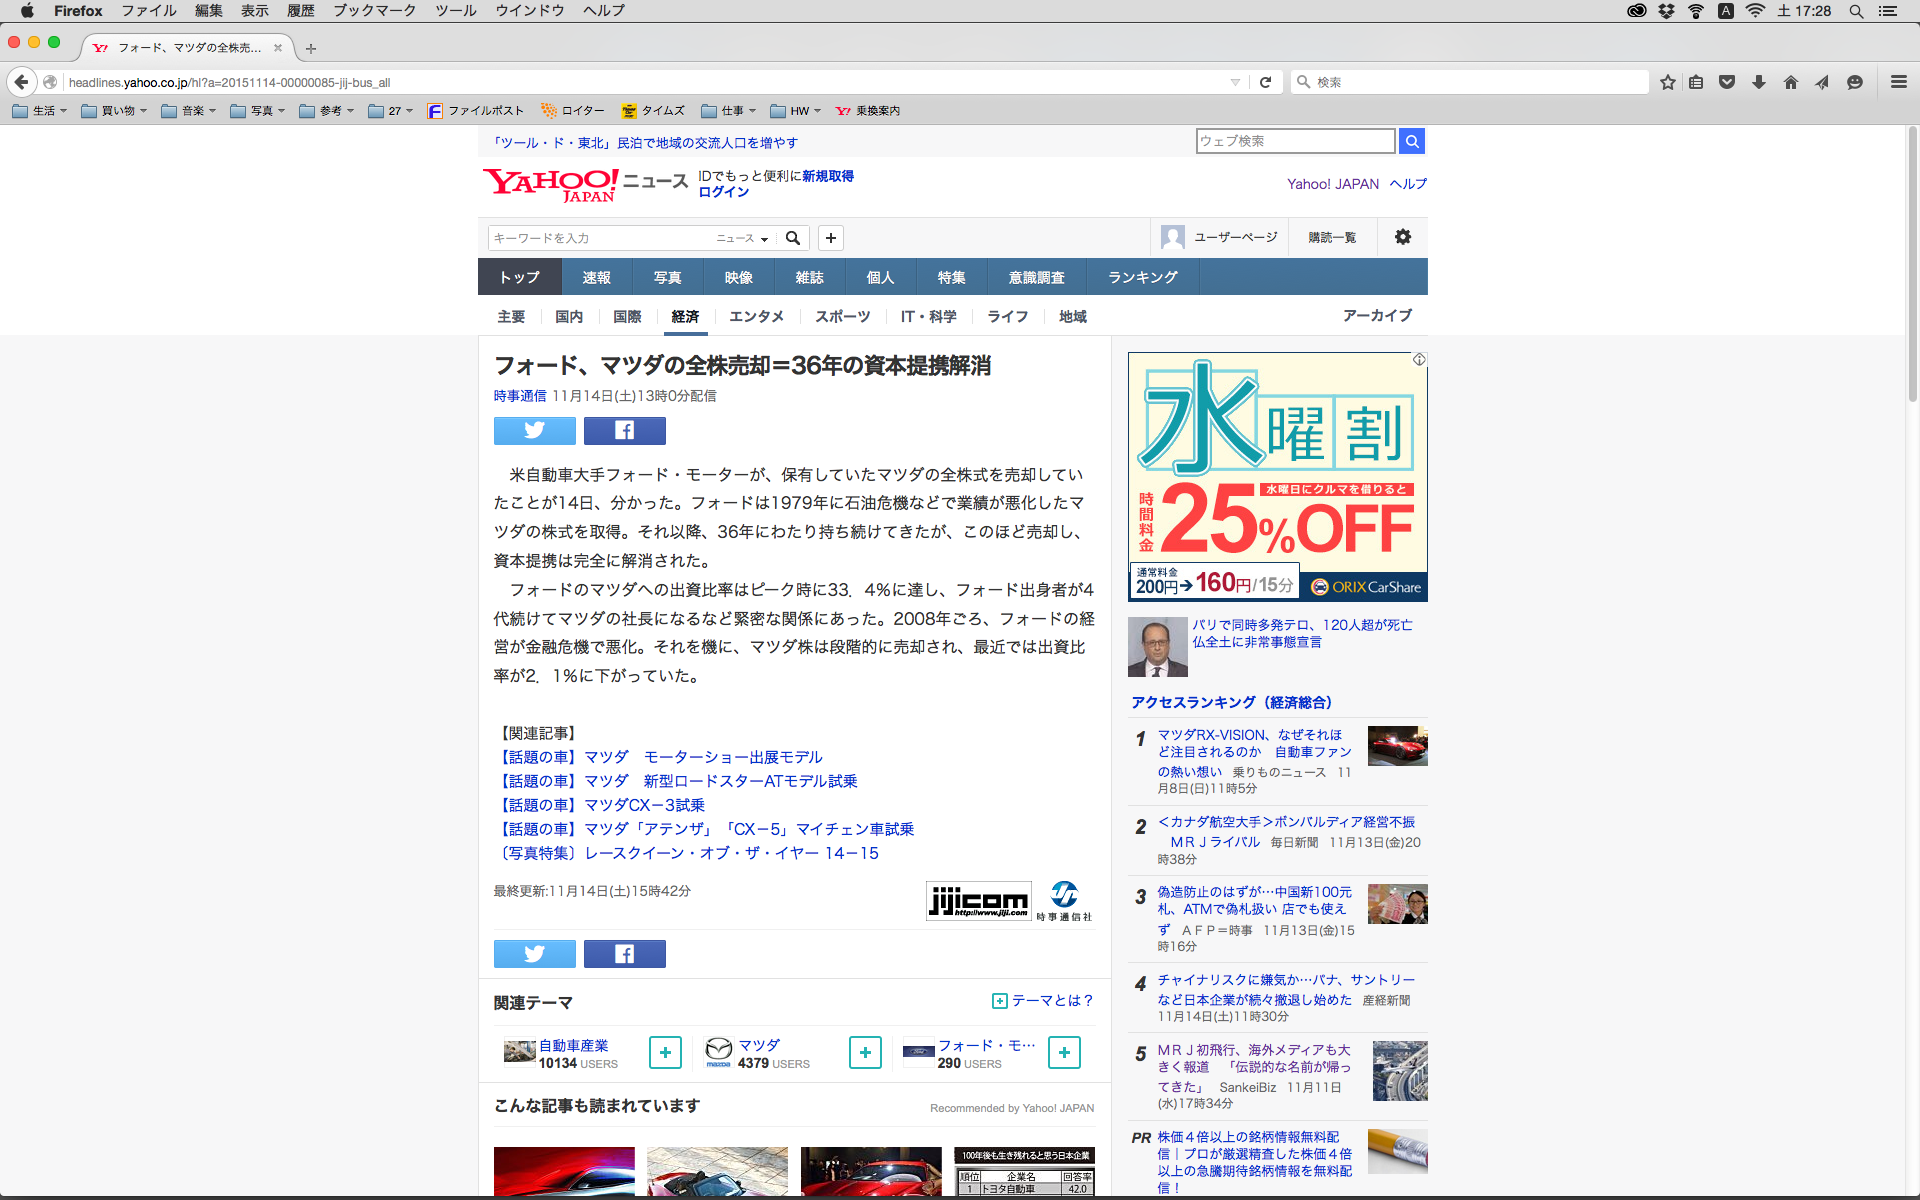
Task: Click the Firefox reload page icon
Action: point(1265,82)
